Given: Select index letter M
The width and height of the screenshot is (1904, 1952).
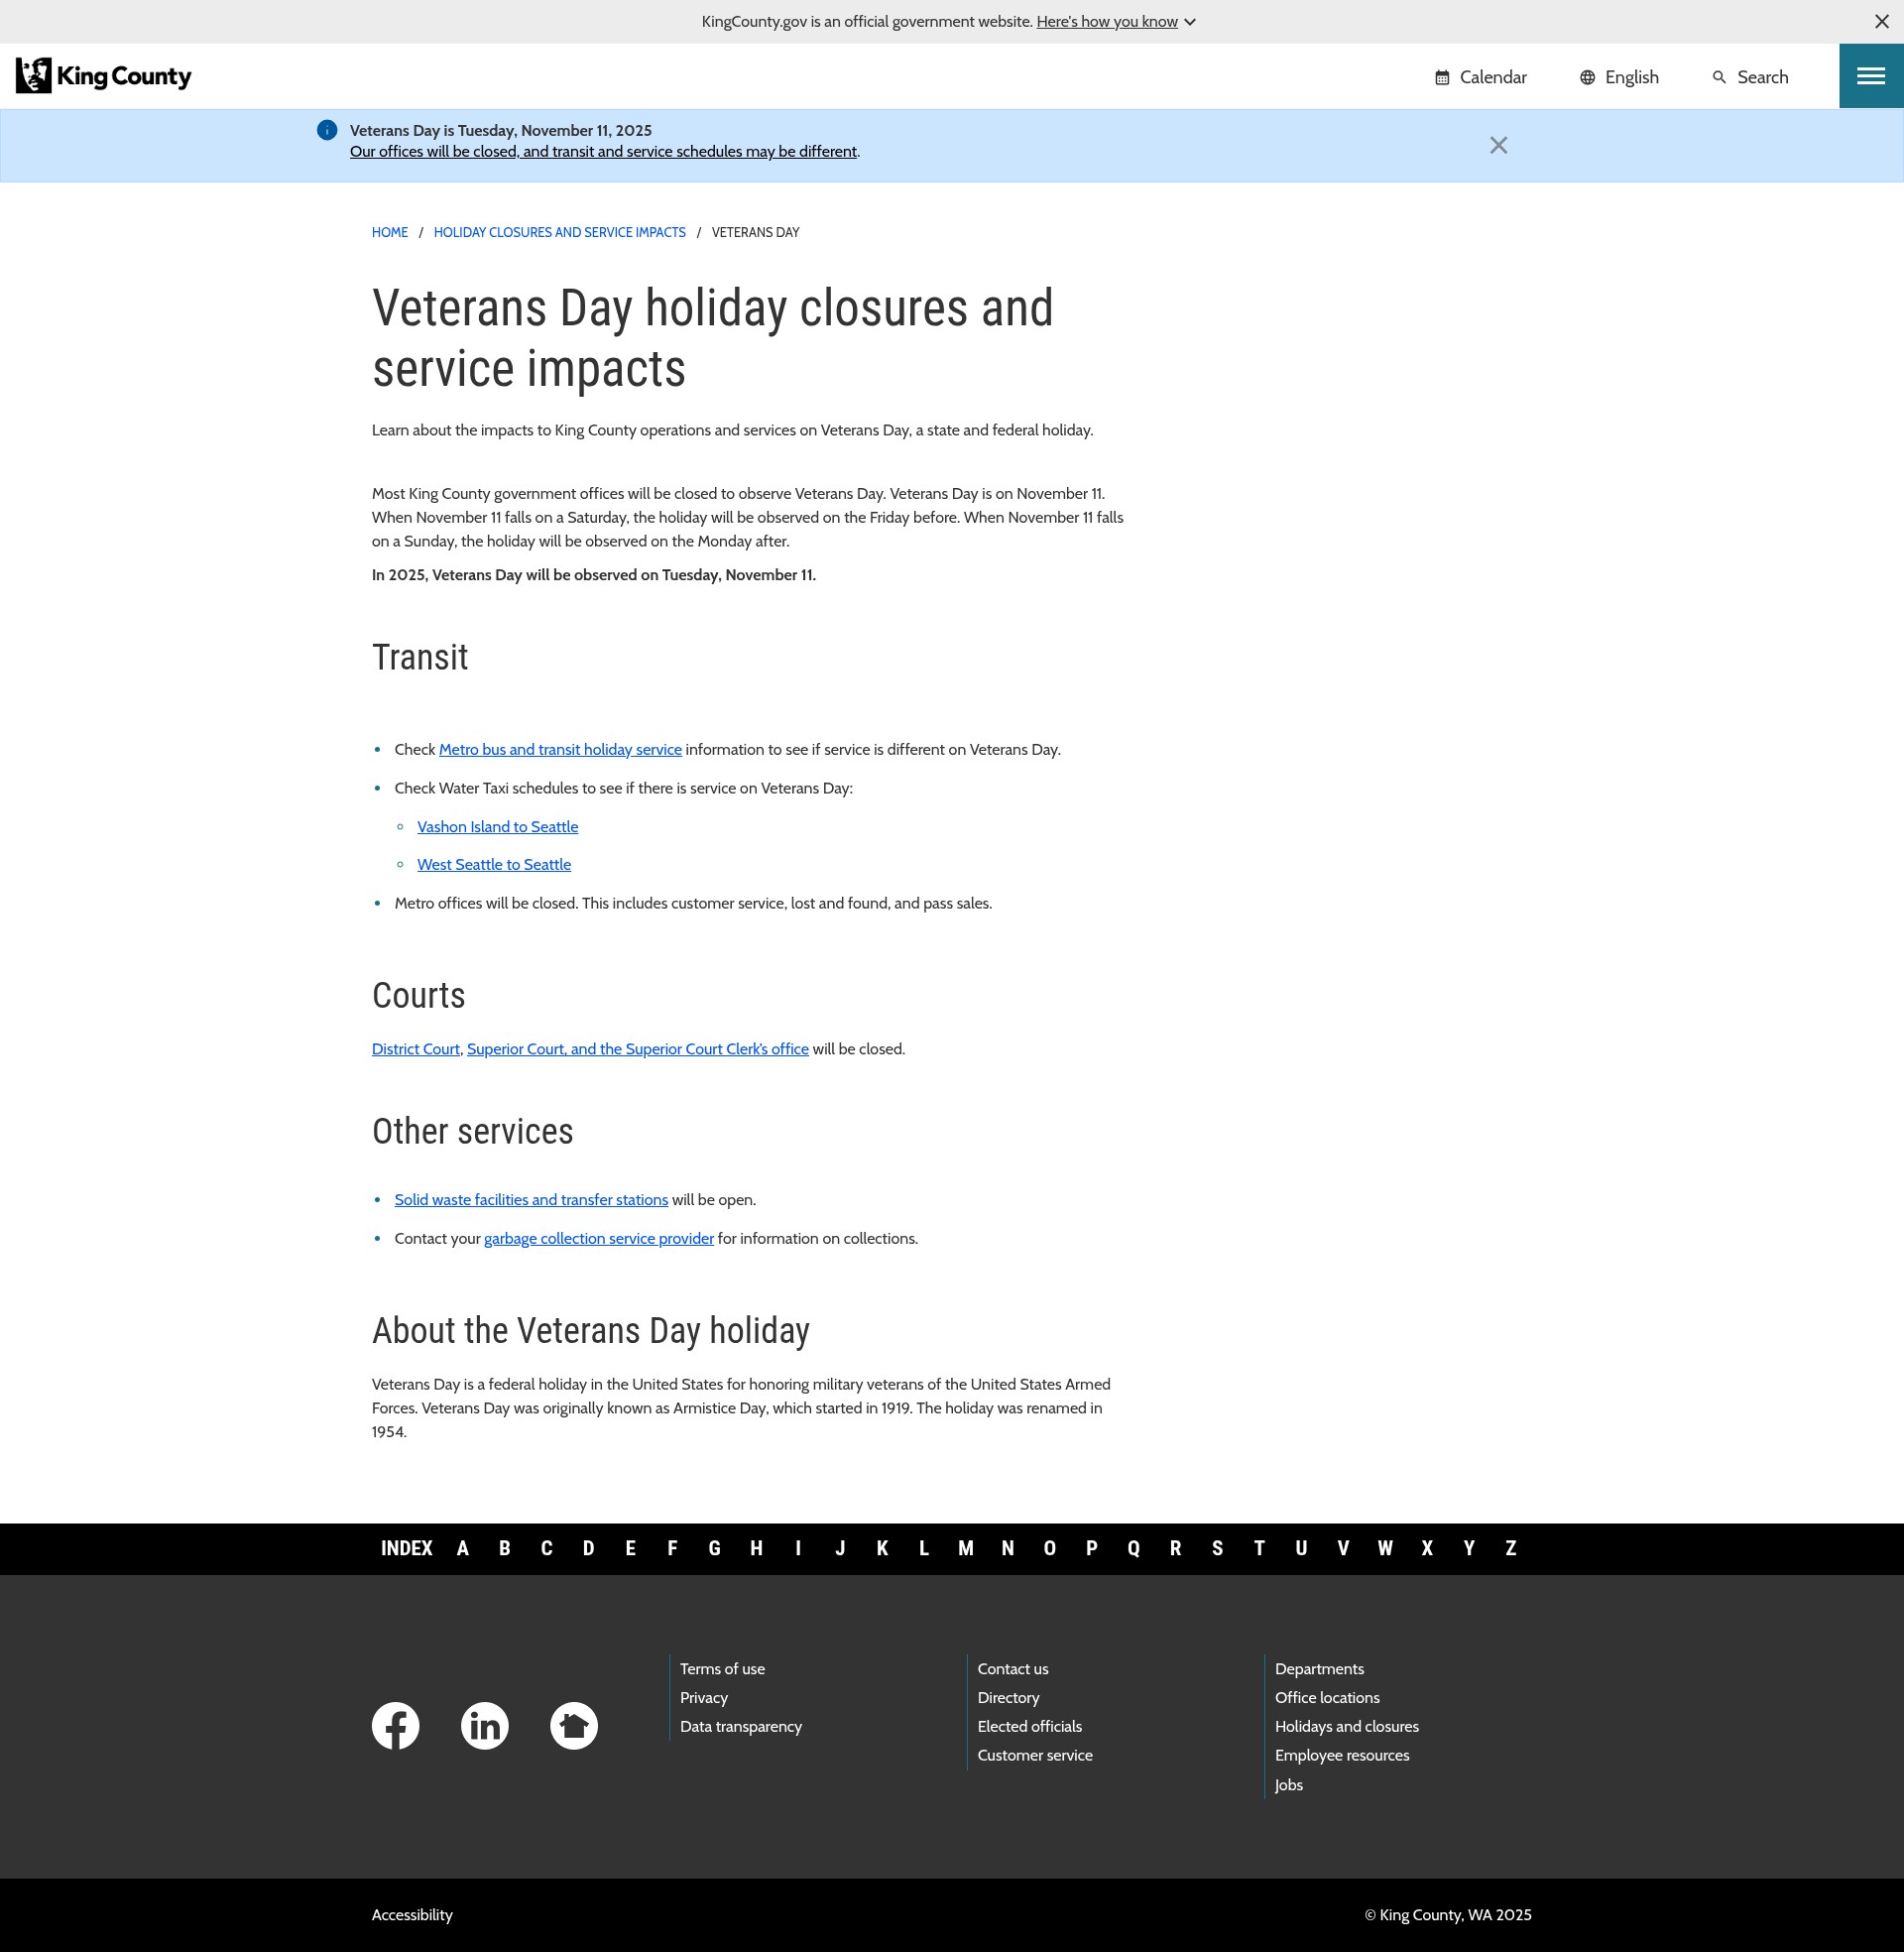Looking at the screenshot, I should [966, 1548].
